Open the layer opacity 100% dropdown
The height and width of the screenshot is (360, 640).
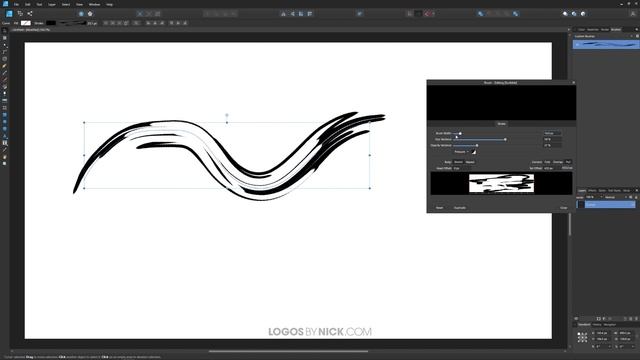click(594, 197)
